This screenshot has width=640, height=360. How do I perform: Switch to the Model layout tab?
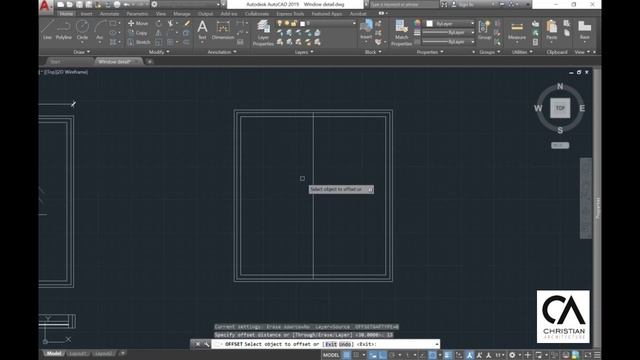pos(53,353)
